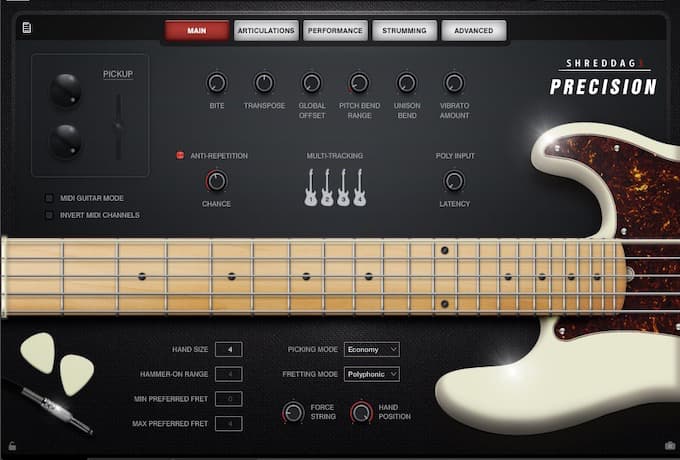The image size is (680, 460).
Task: Open the notes document icon at top left
Action: 26,28
